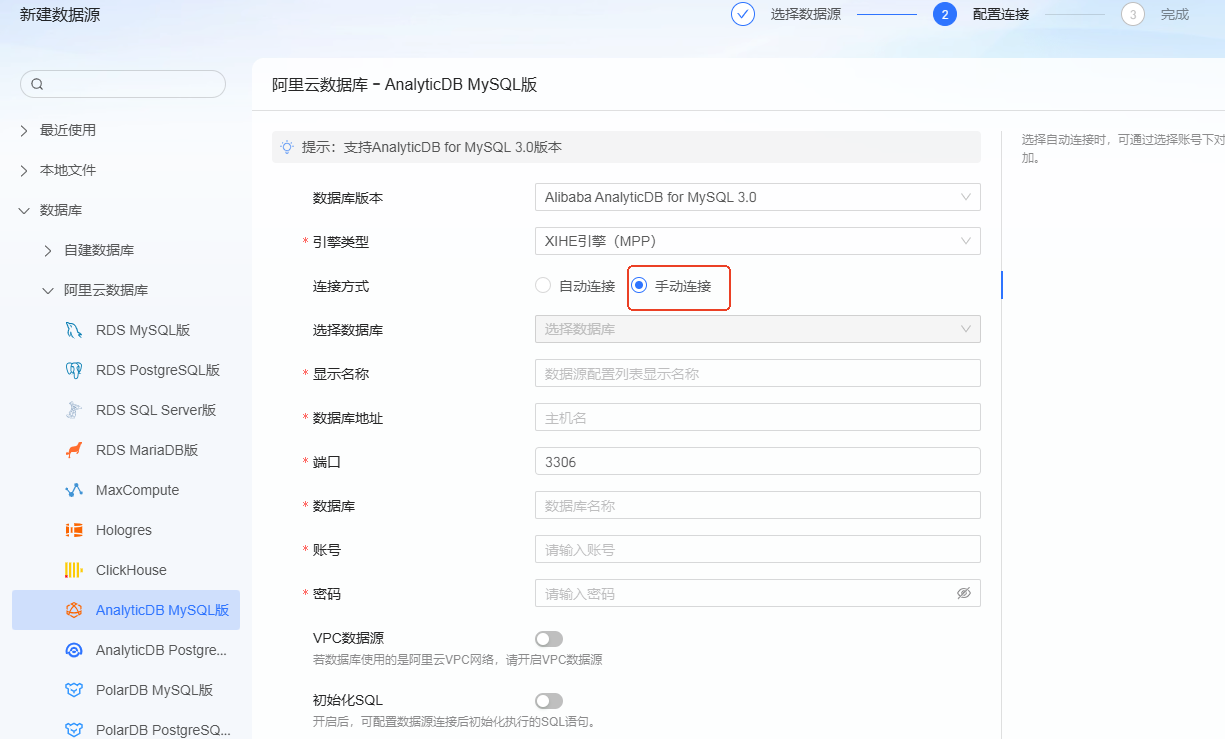Viewport: 1225px width, 739px height.
Task: Select the 自动连接 radio button
Action: [543, 286]
